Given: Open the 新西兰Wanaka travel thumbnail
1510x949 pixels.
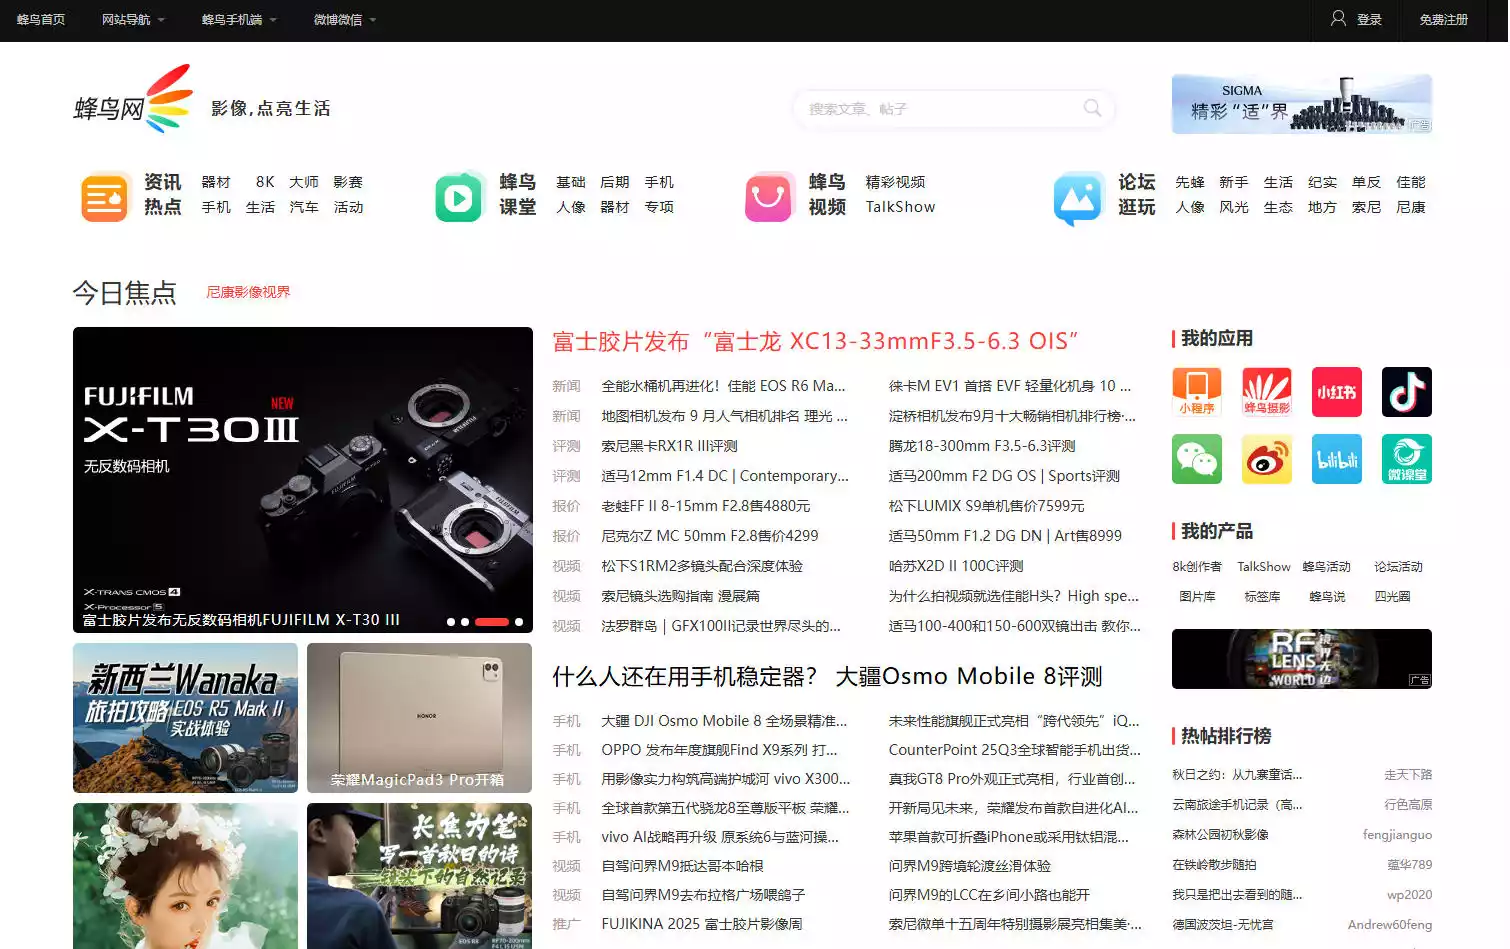Looking at the screenshot, I should click(186, 718).
